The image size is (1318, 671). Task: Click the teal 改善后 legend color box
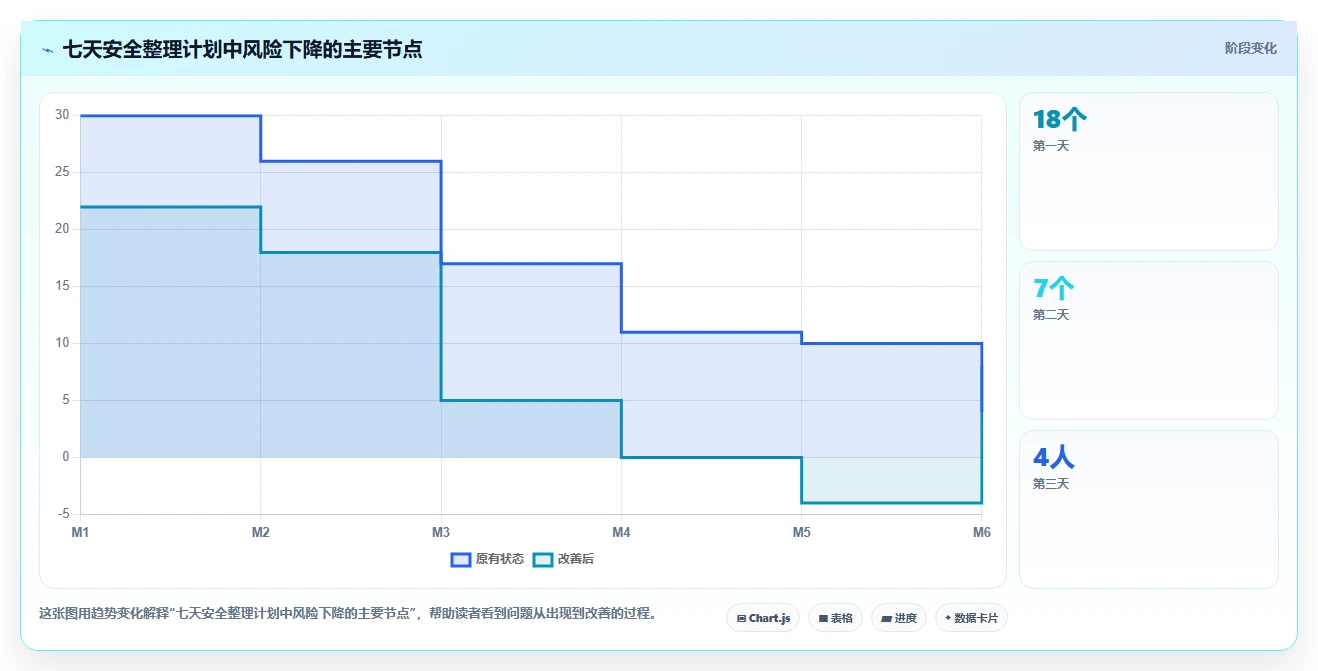(x=542, y=559)
